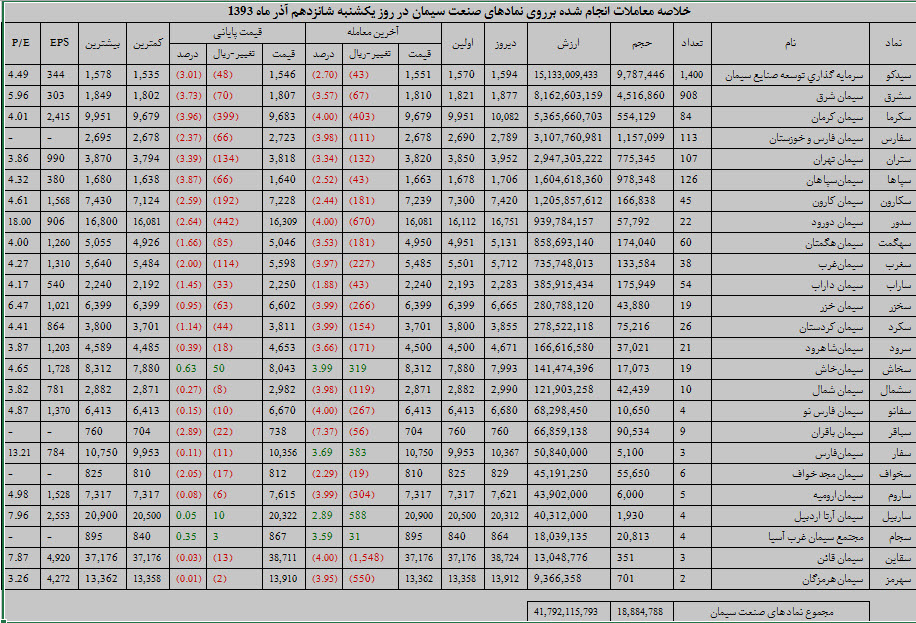The height and width of the screenshot is (623, 916).
Task: Select the name سیمان داراب
Action: tap(837, 286)
